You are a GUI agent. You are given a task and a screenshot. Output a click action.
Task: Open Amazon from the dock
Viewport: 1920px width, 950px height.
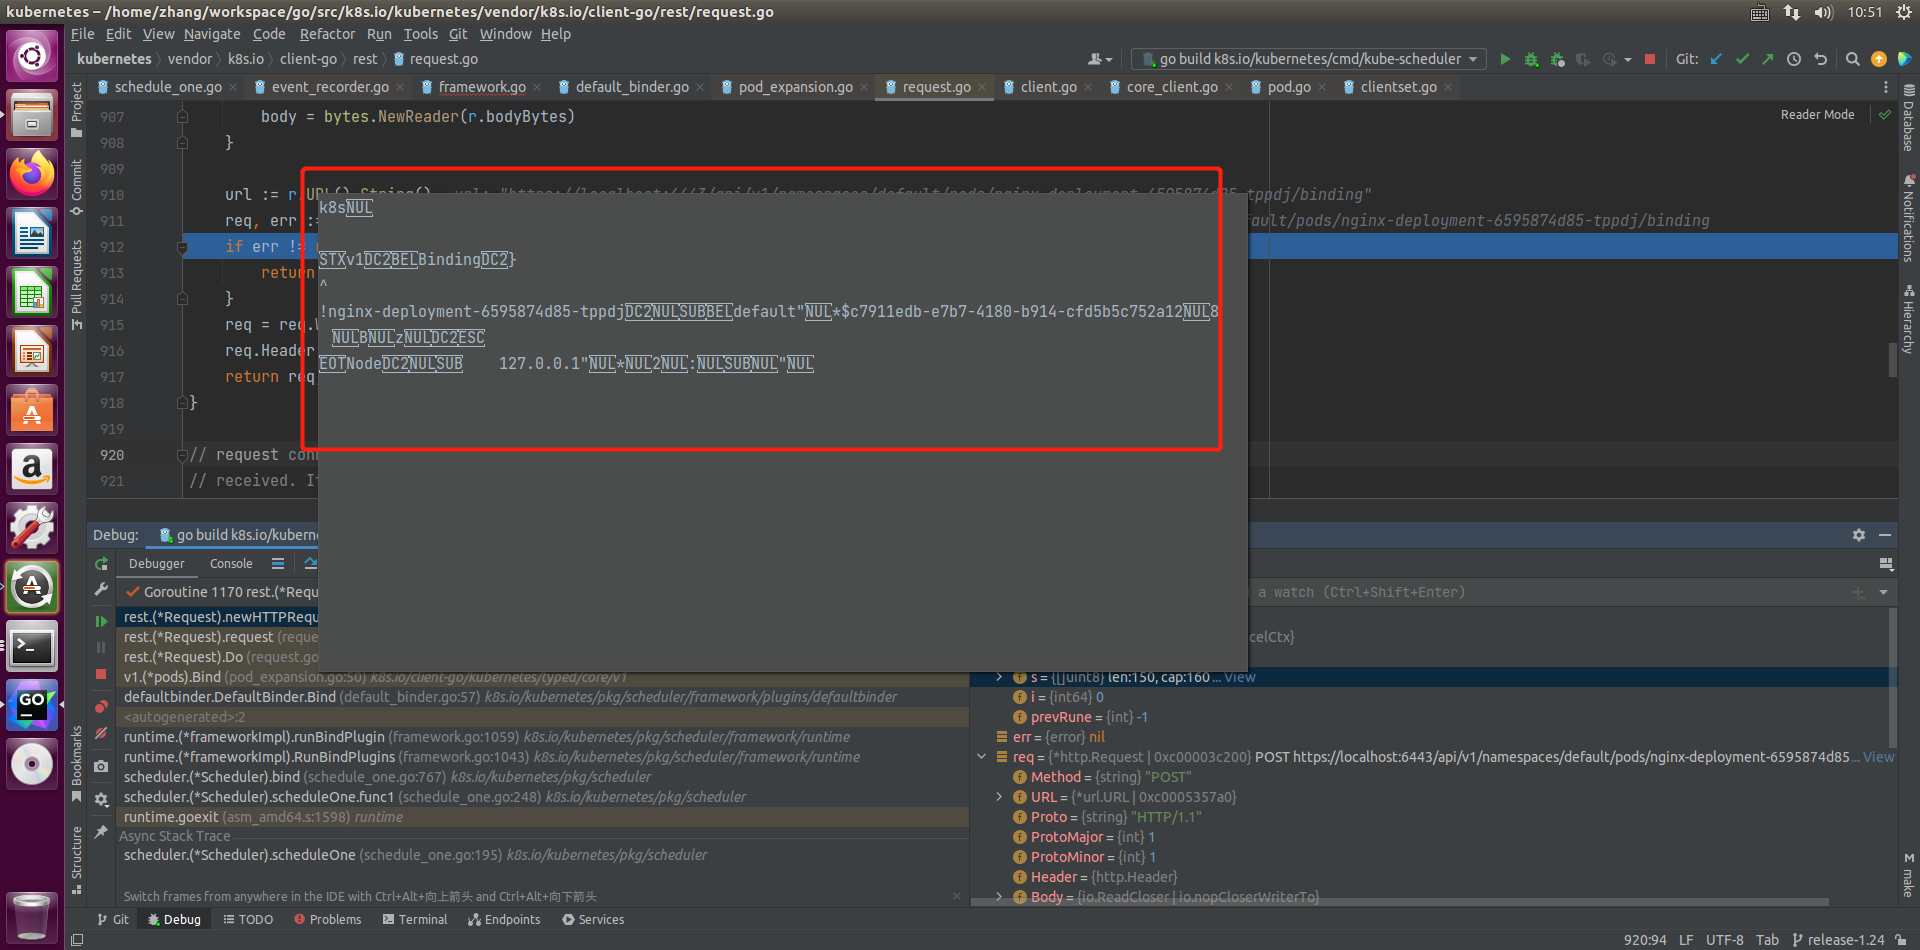[32, 469]
